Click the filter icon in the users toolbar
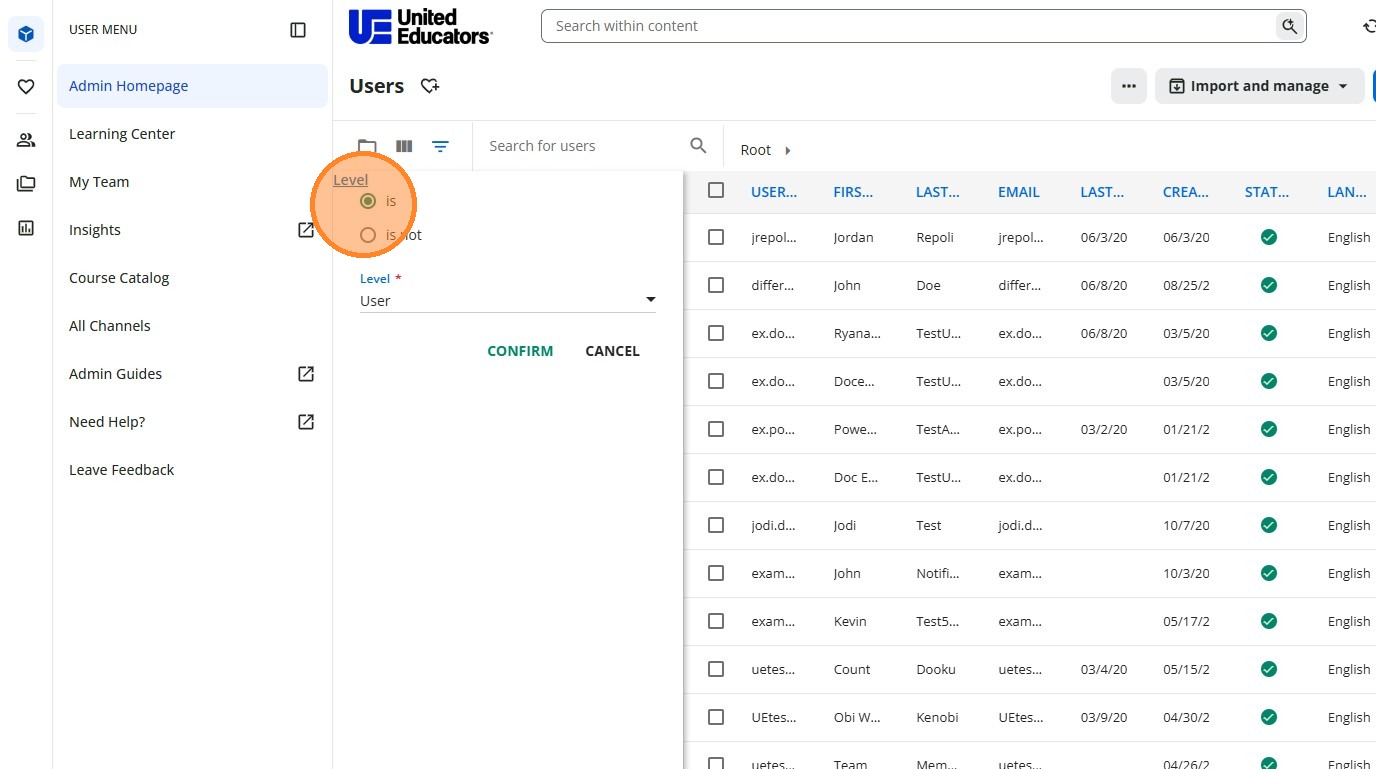 pyautogui.click(x=440, y=146)
